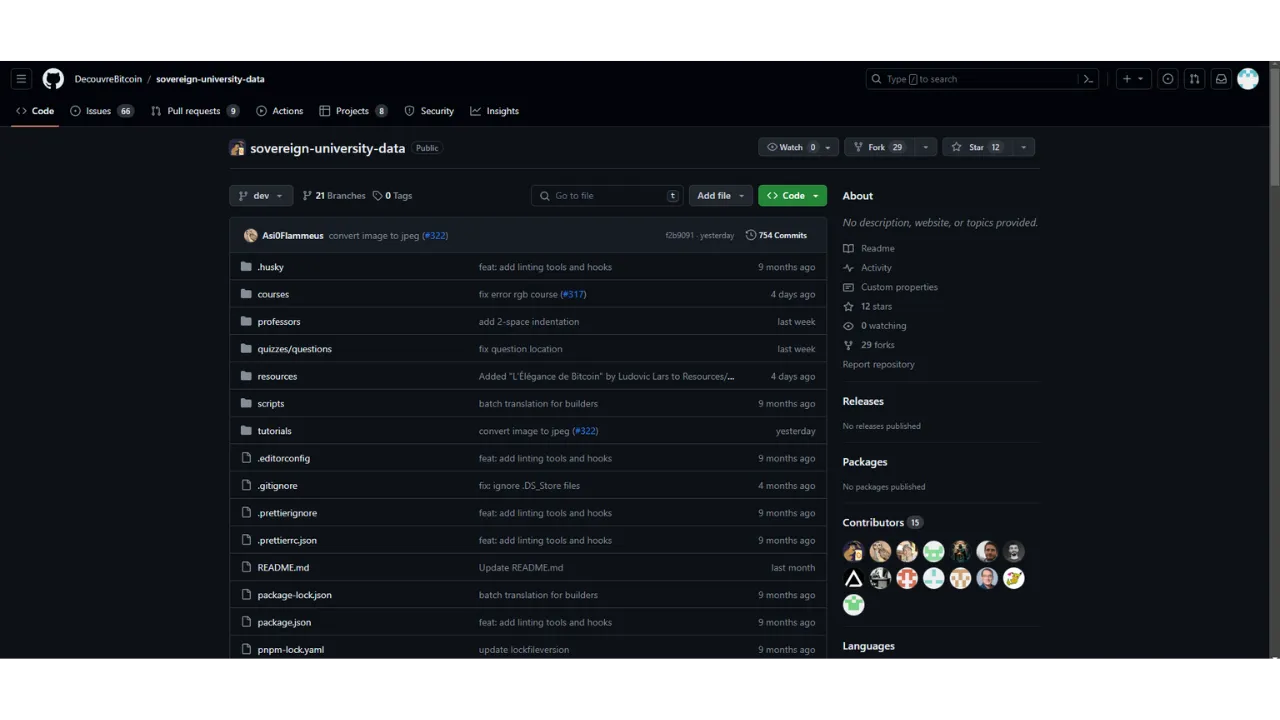Expand the Fork options dropdown arrow
Screen dimensions: 1280x720
(925, 147)
